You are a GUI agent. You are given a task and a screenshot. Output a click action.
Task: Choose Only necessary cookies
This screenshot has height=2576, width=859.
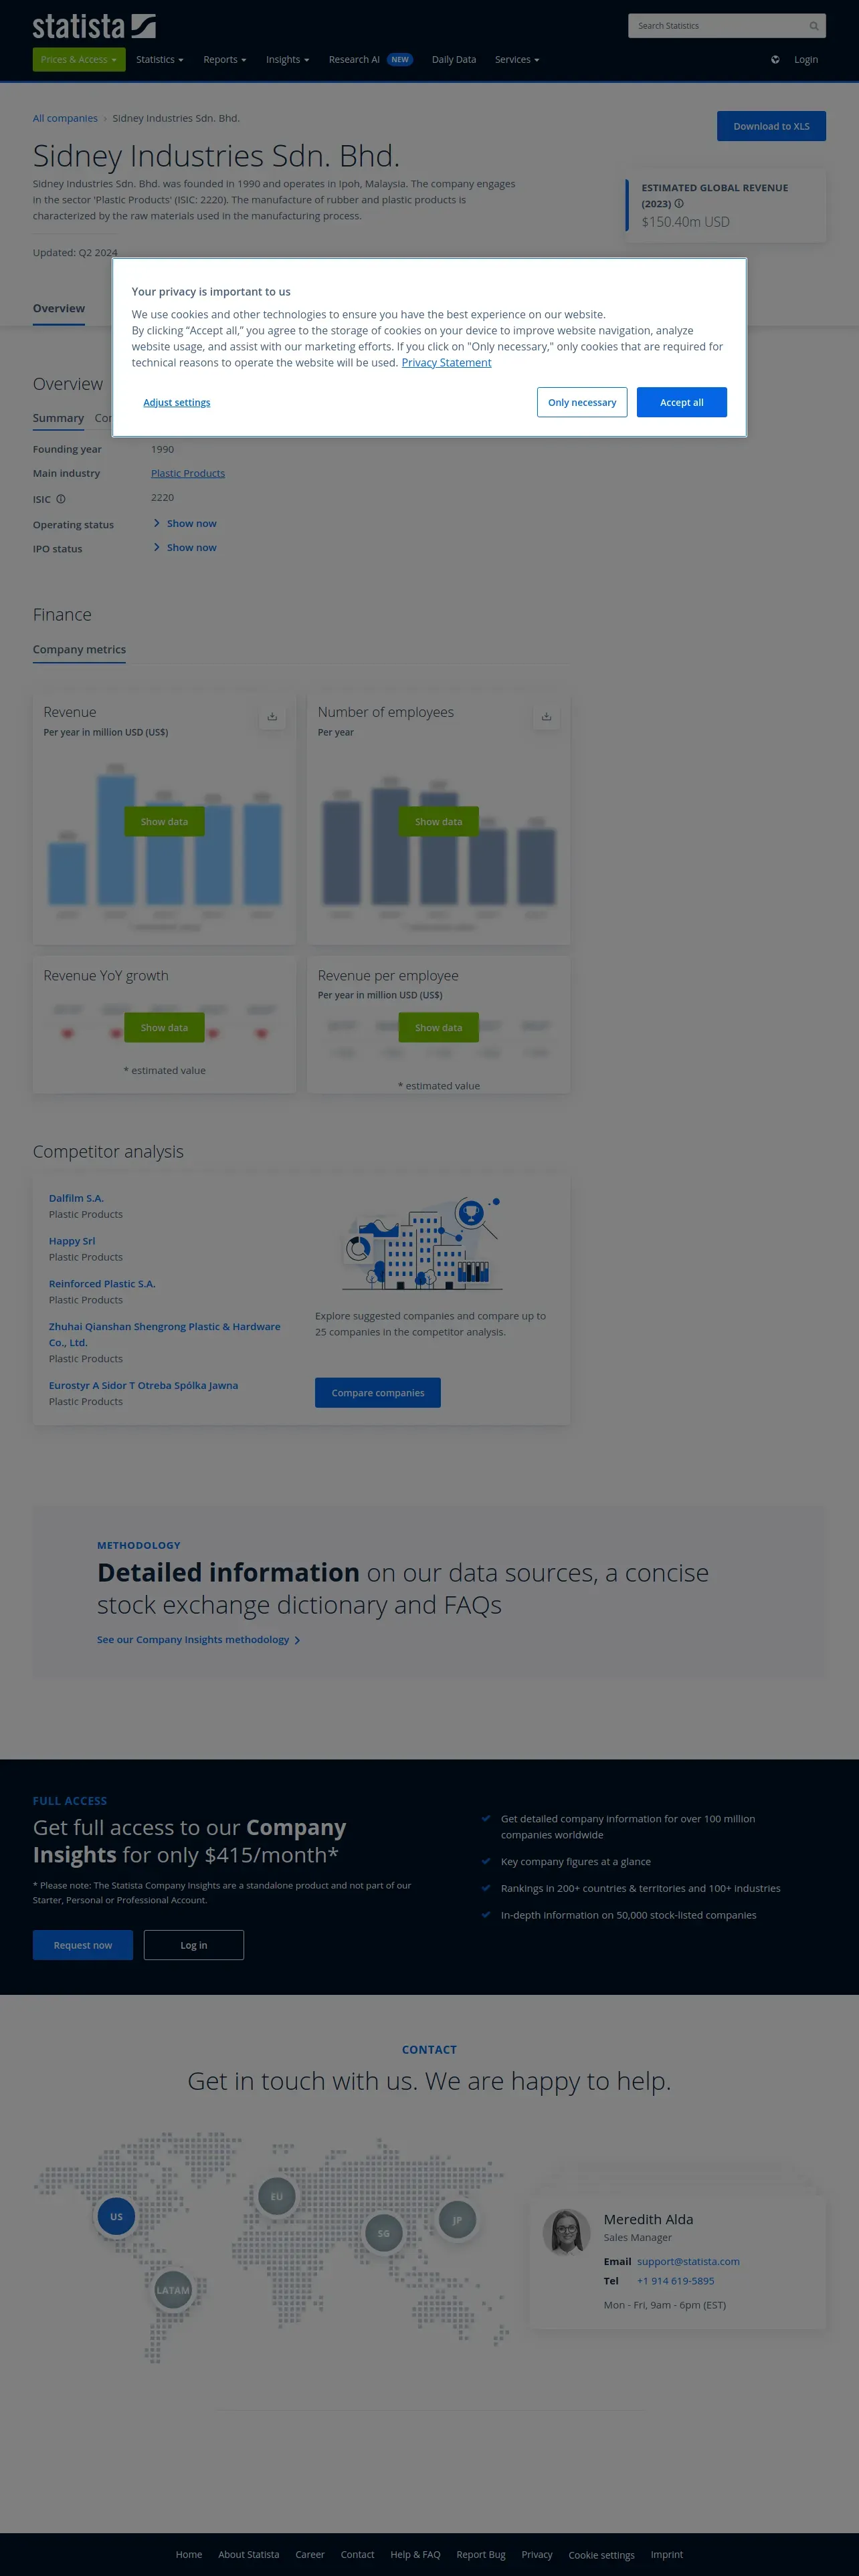pos(582,403)
